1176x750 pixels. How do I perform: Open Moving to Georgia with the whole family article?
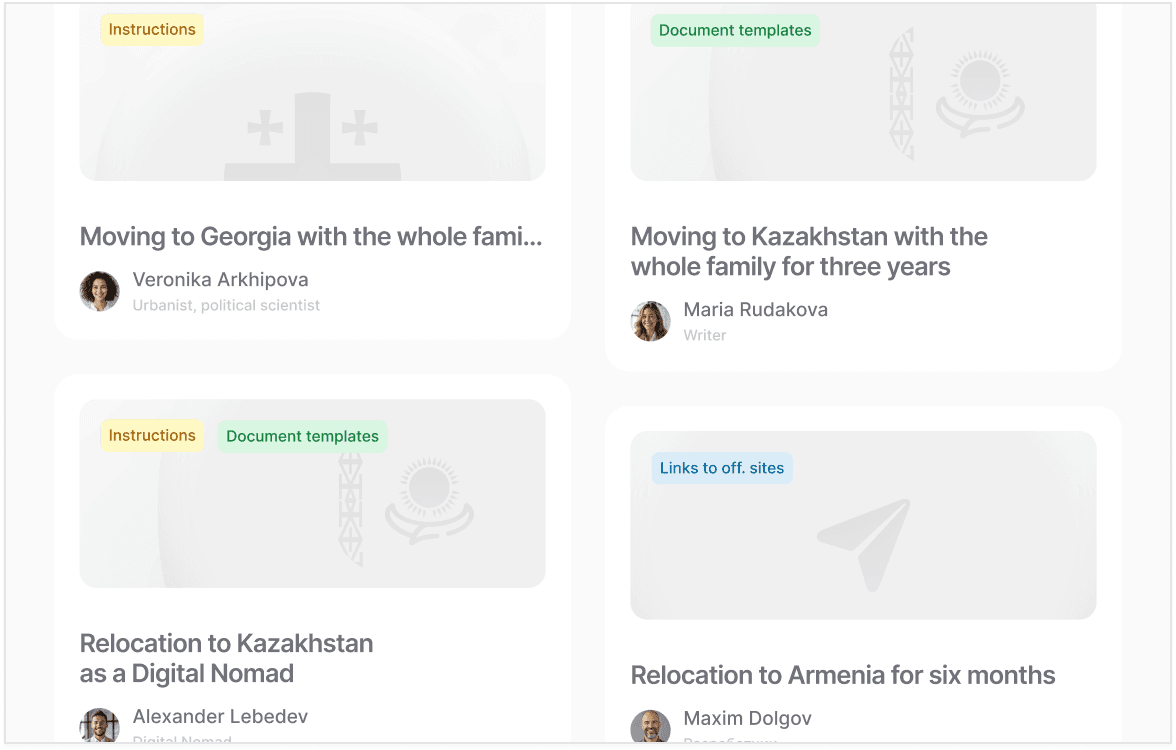(311, 237)
